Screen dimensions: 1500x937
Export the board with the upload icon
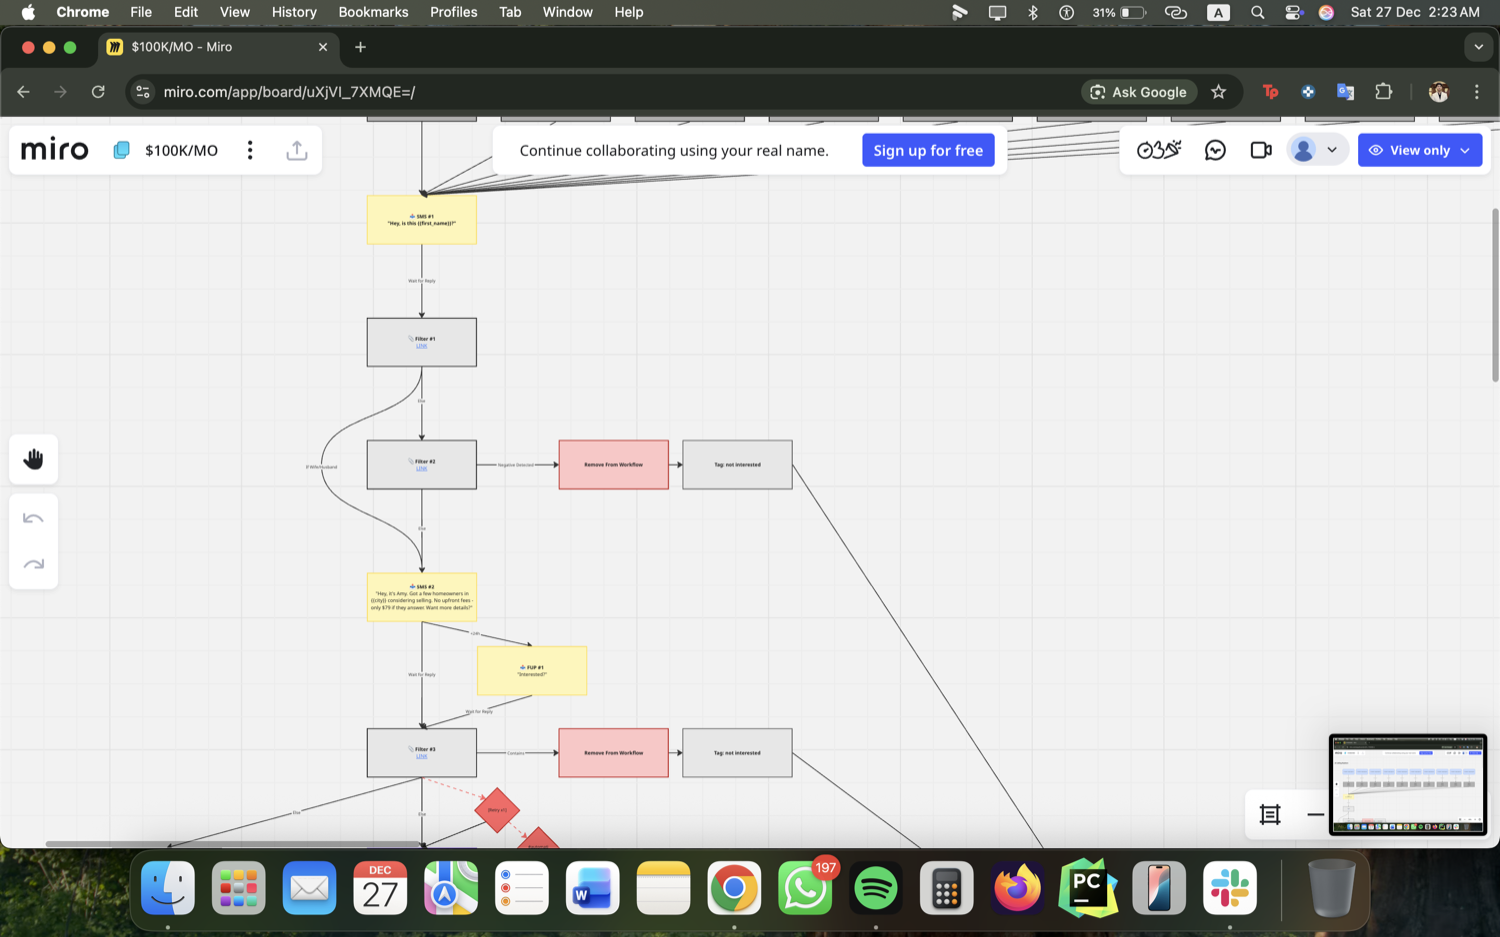click(297, 150)
